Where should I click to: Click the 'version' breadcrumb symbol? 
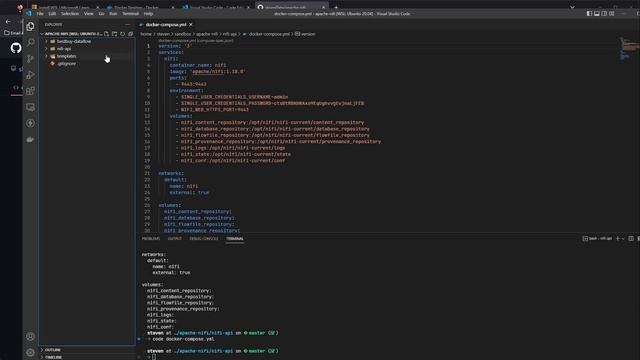308,34
